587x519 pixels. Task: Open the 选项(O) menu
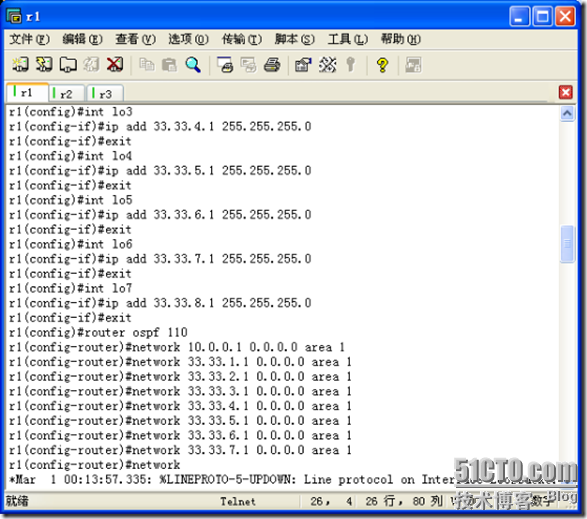coord(188,39)
